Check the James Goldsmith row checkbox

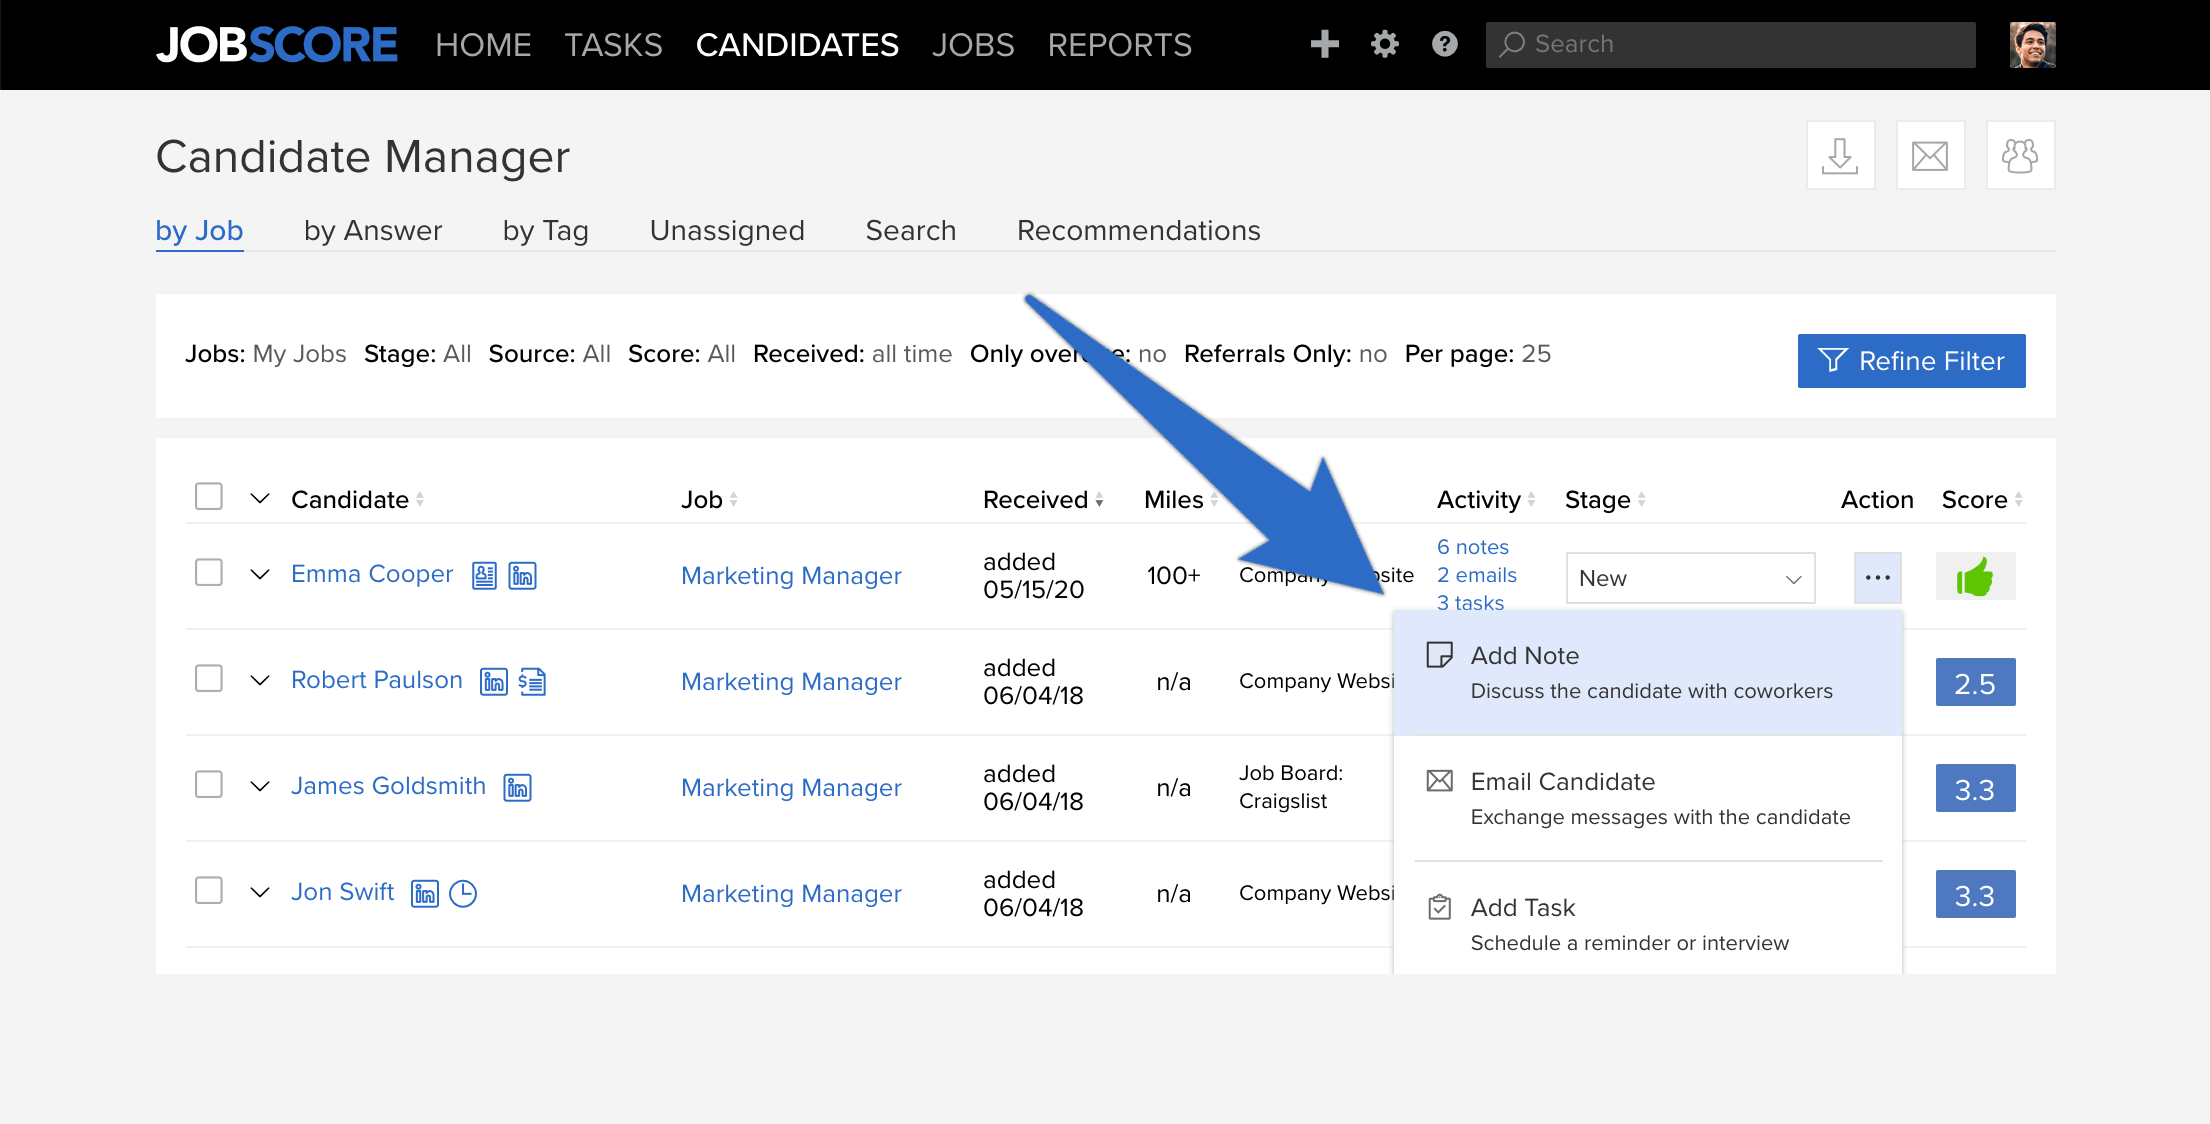pos(208,784)
